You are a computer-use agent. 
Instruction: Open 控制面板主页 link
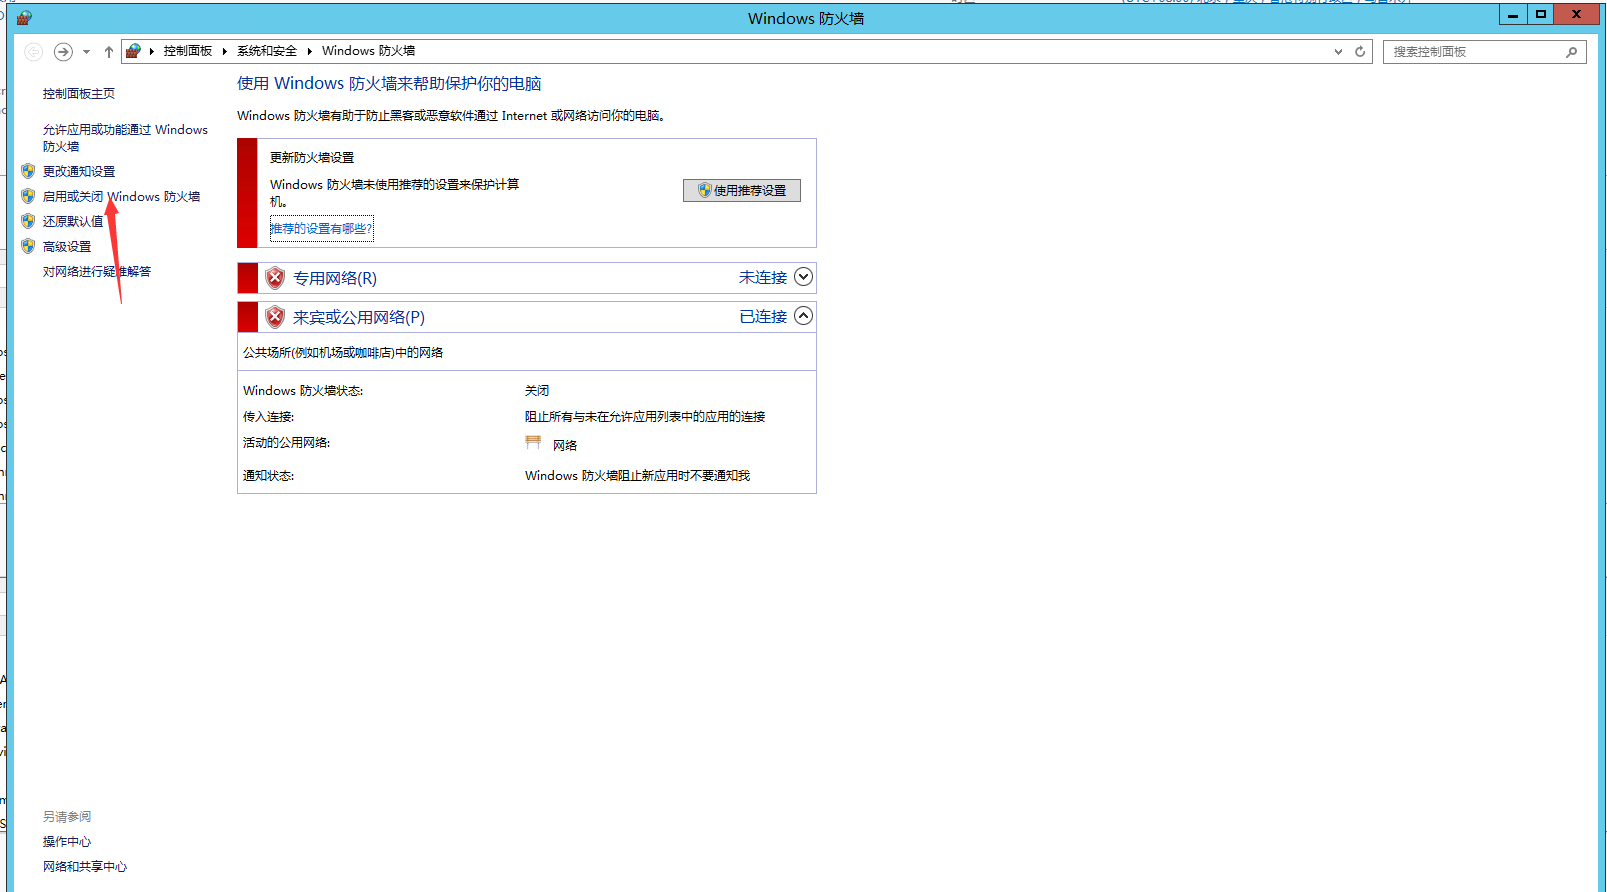point(79,94)
